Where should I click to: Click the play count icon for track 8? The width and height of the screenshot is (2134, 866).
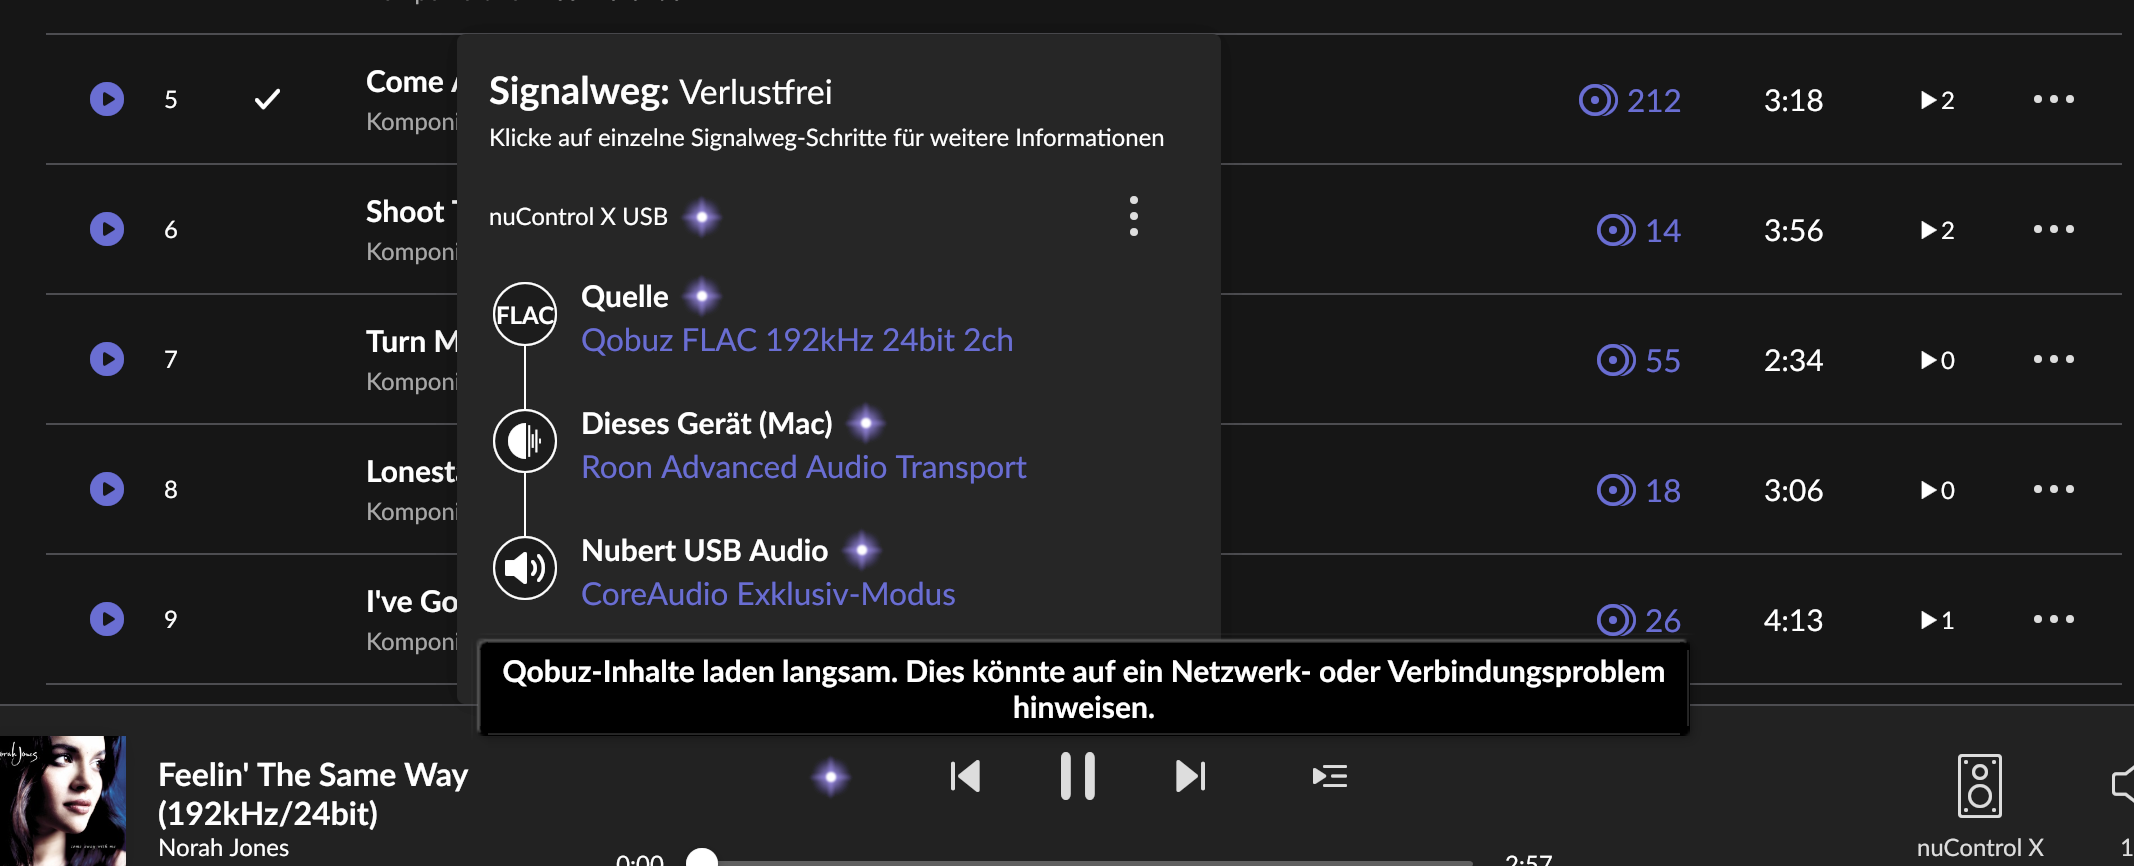click(x=1937, y=490)
